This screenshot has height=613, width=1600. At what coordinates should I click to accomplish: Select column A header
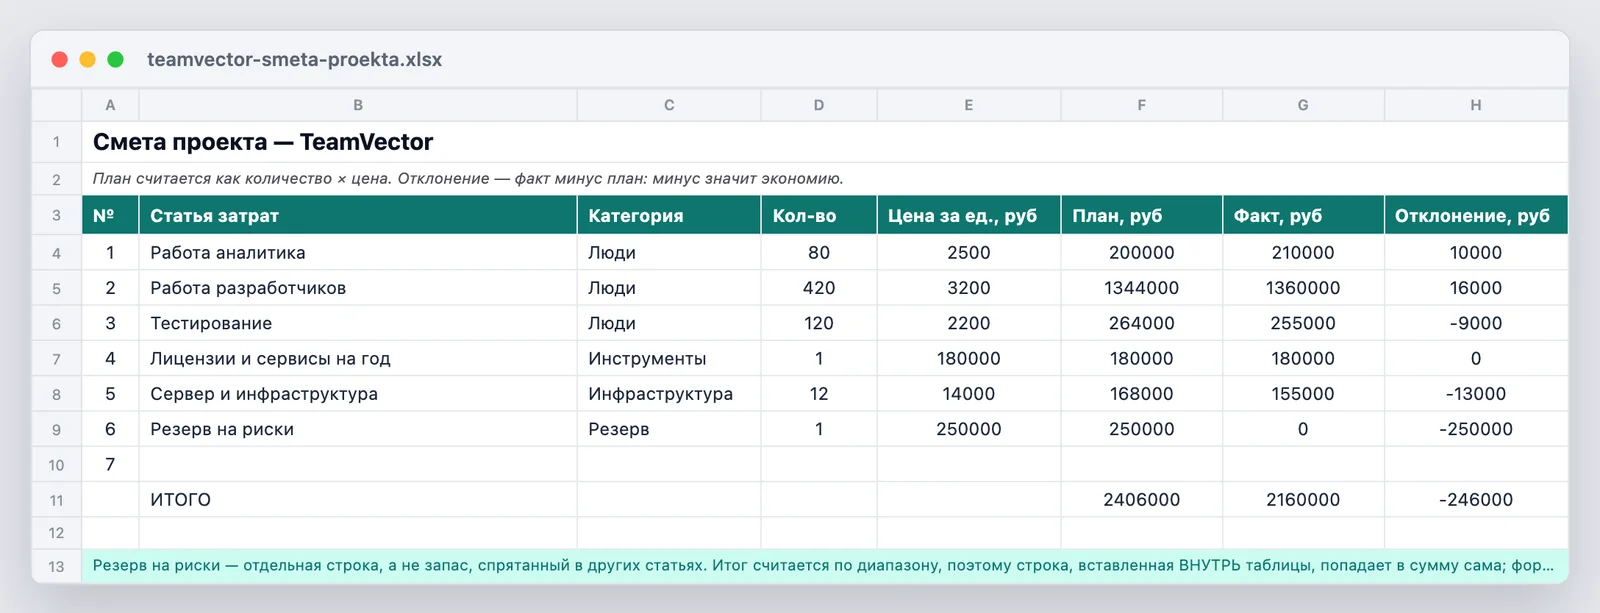(110, 105)
